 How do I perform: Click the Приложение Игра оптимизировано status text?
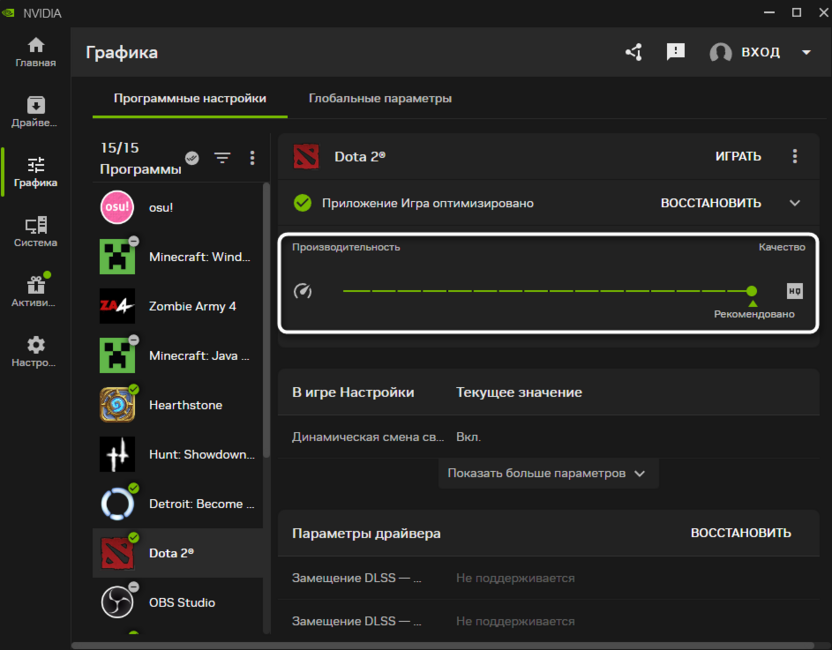(x=428, y=203)
